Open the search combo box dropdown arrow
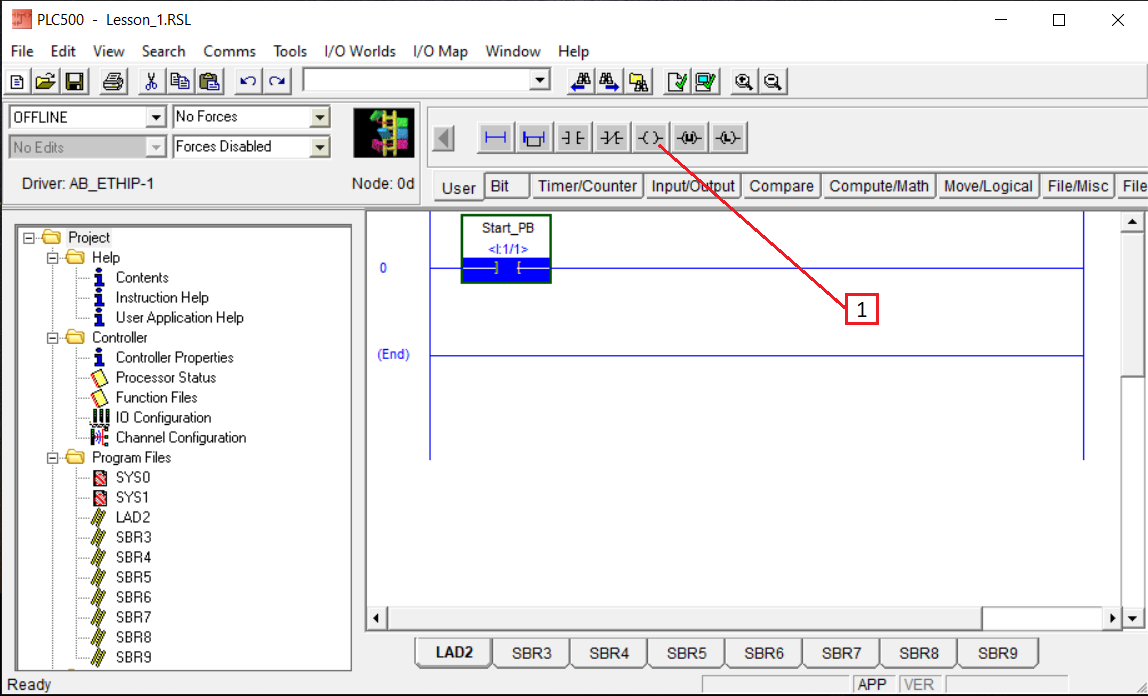This screenshot has width=1148, height=696. pyautogui.click(x=540, y=80)
